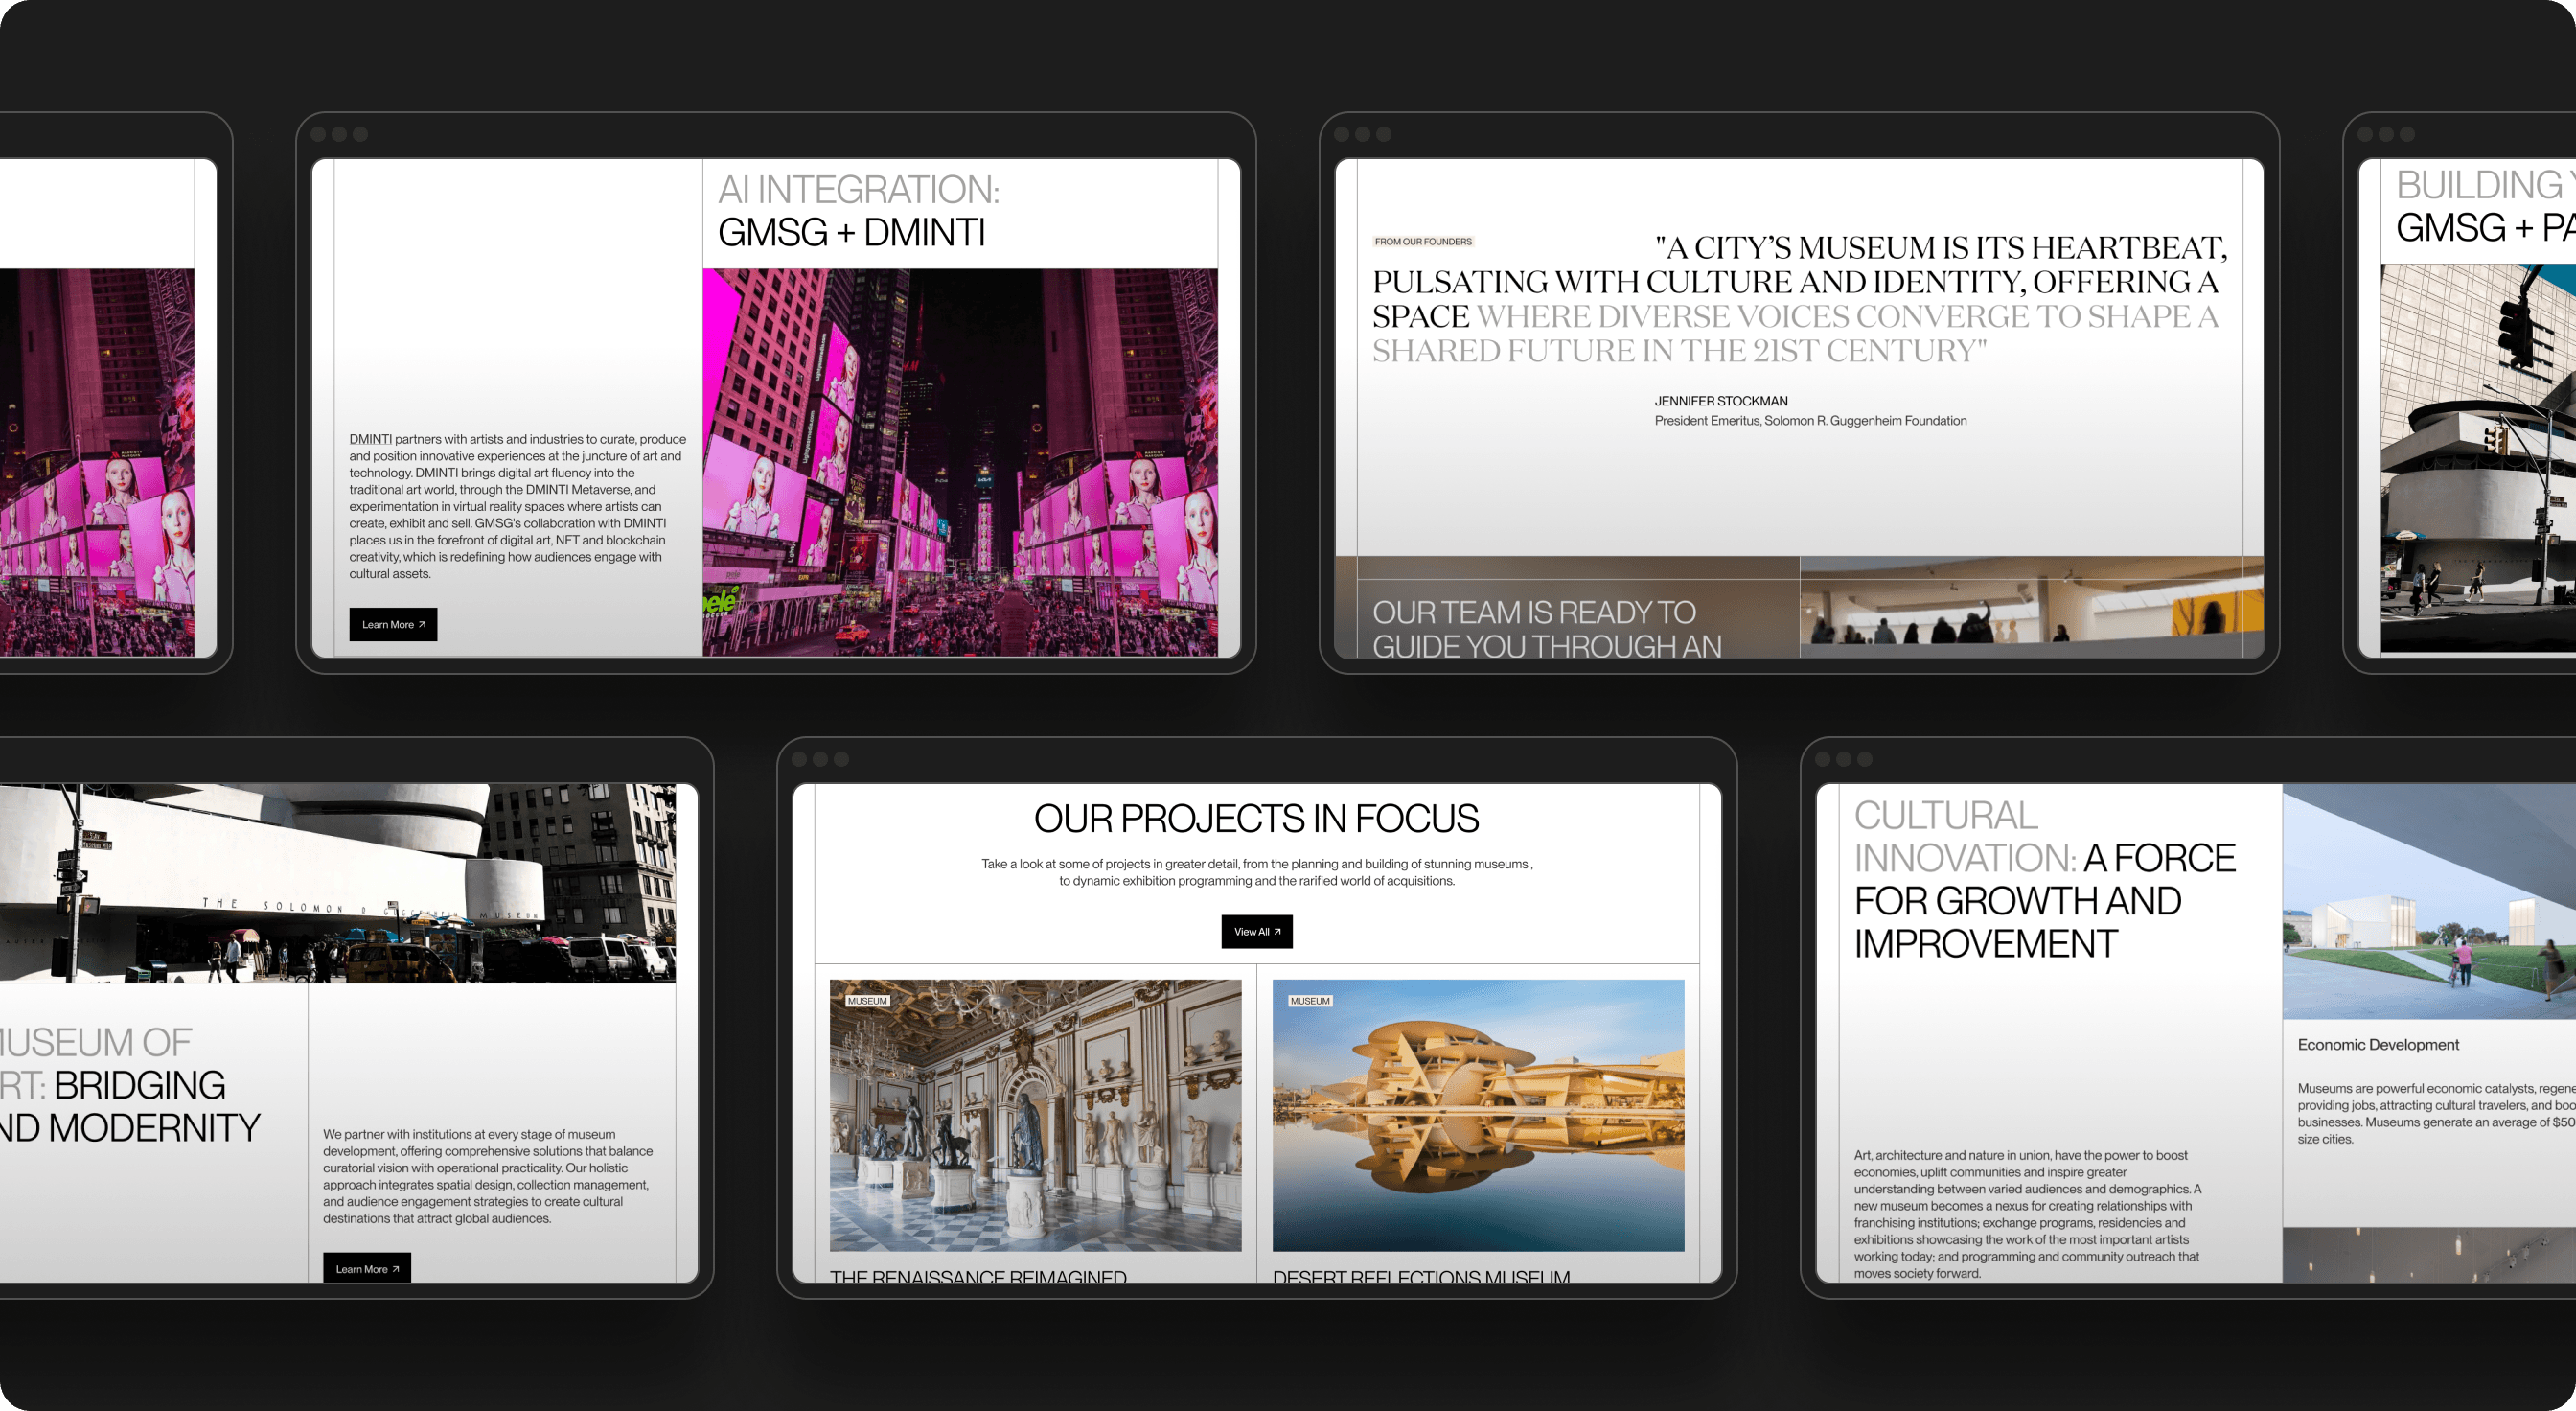Click Jennifer Stockman's name

click(1720, 401)
